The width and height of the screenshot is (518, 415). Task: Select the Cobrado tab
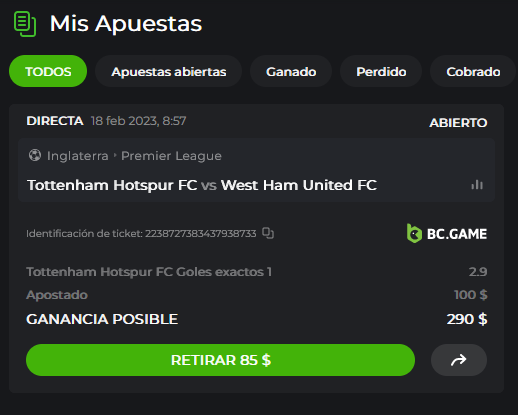pyautogui.click(x=473, y=71)
